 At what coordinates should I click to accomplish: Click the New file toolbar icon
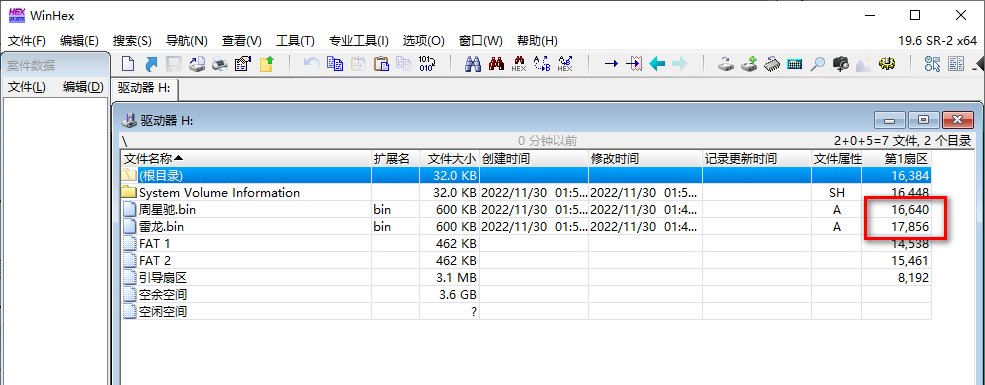128,63
